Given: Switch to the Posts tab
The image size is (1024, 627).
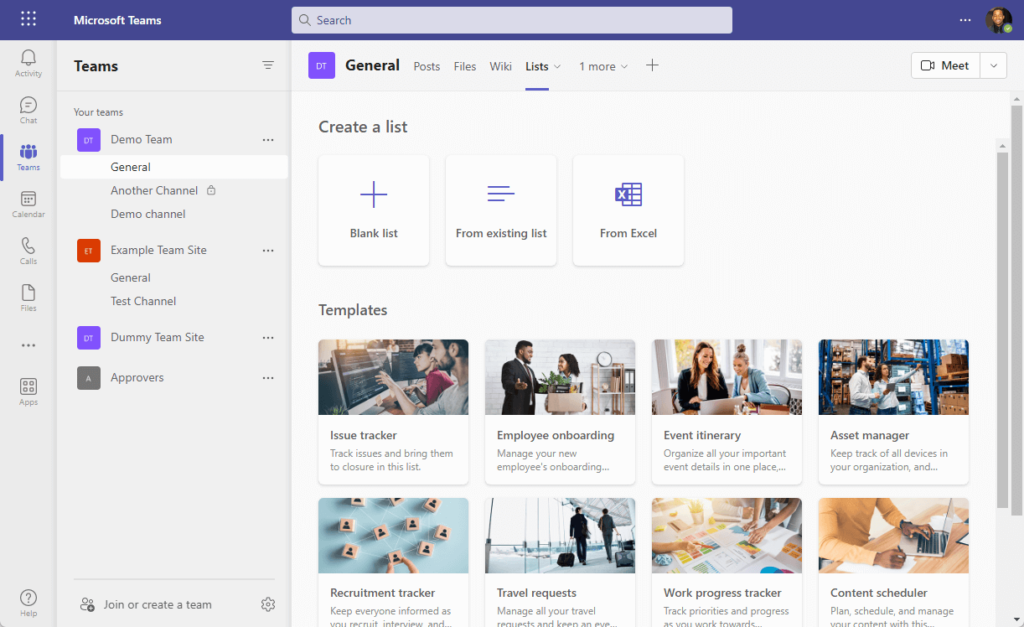Looking at the screenshot, I should pos(426,67).
